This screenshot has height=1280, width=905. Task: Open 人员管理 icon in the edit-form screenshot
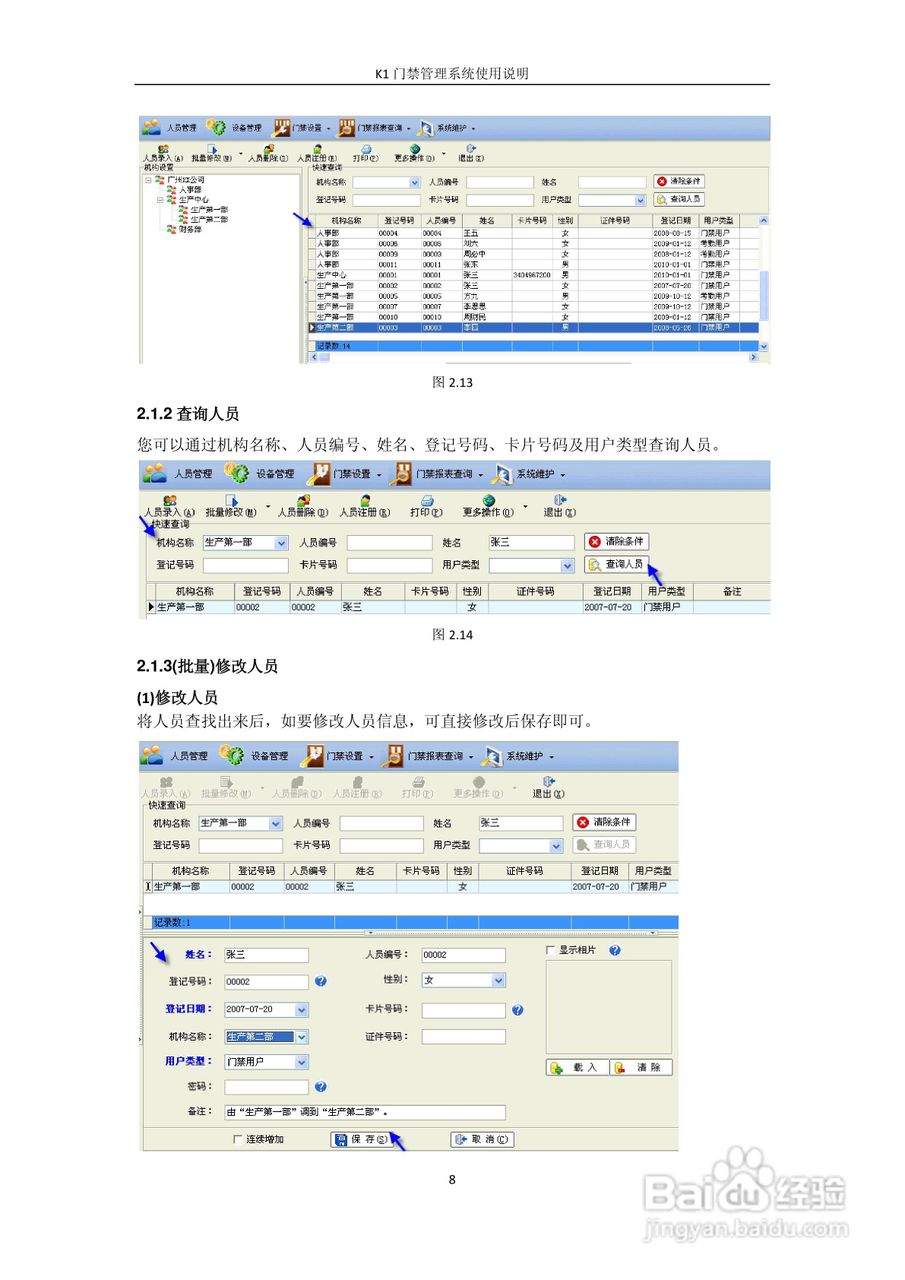pos(152,755)
